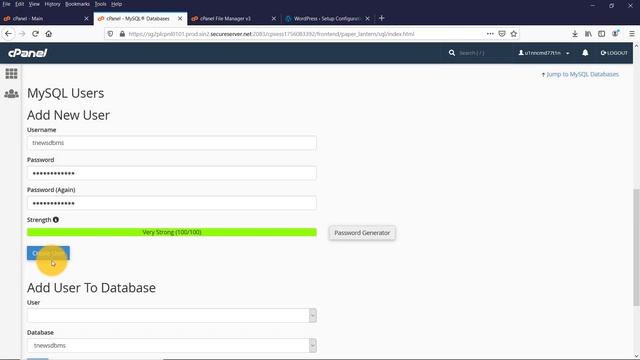Focus the Username input field

pos(172,143)
